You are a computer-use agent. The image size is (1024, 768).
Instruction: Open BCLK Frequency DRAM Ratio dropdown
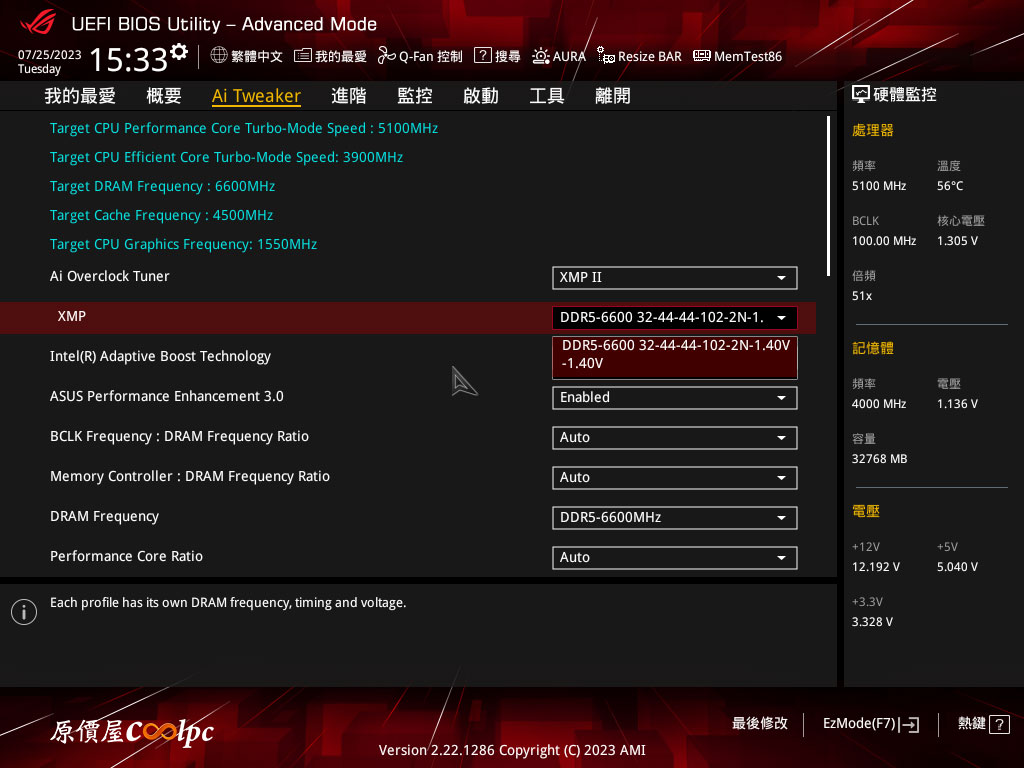click(675, 438)
